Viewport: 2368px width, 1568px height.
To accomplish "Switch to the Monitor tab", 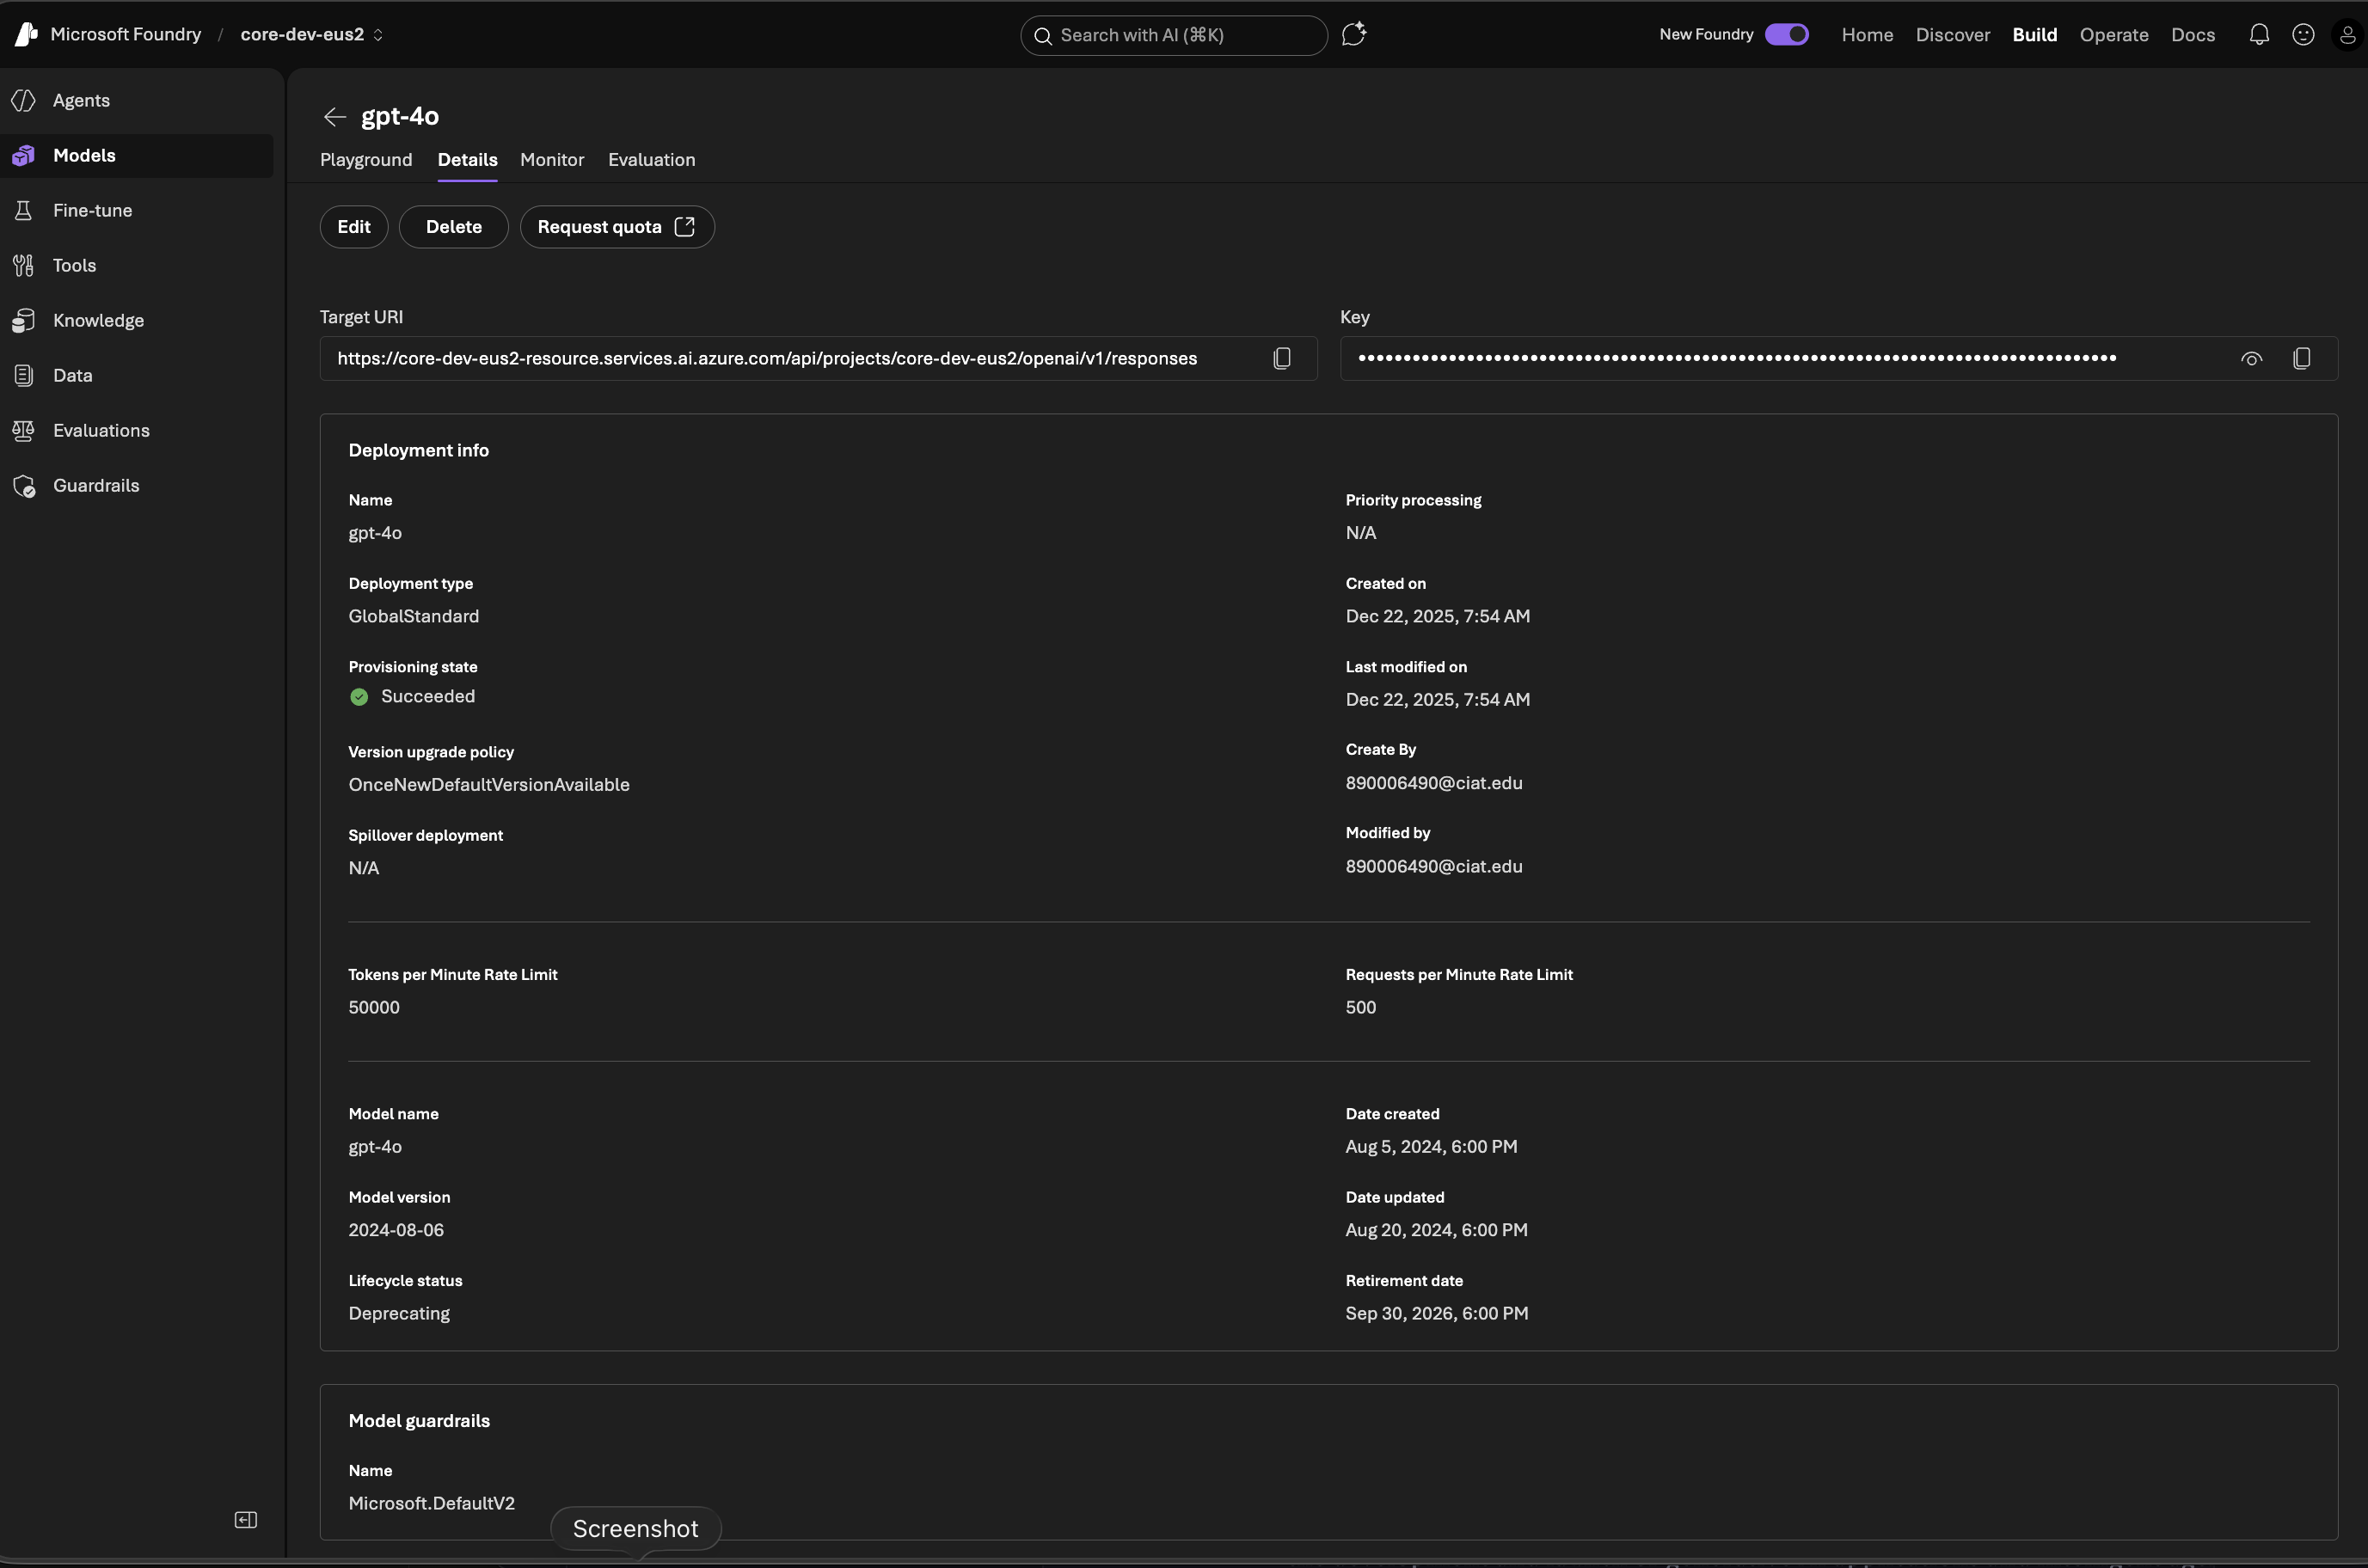I will tap(552, 160).
